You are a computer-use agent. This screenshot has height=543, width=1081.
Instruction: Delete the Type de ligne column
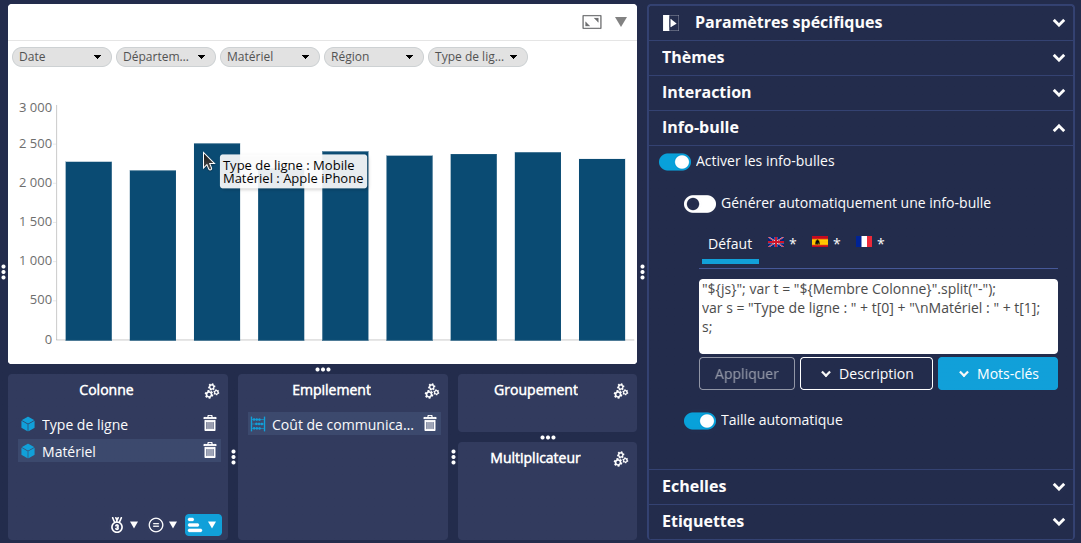pyautogui.click(x=210, y=424)
